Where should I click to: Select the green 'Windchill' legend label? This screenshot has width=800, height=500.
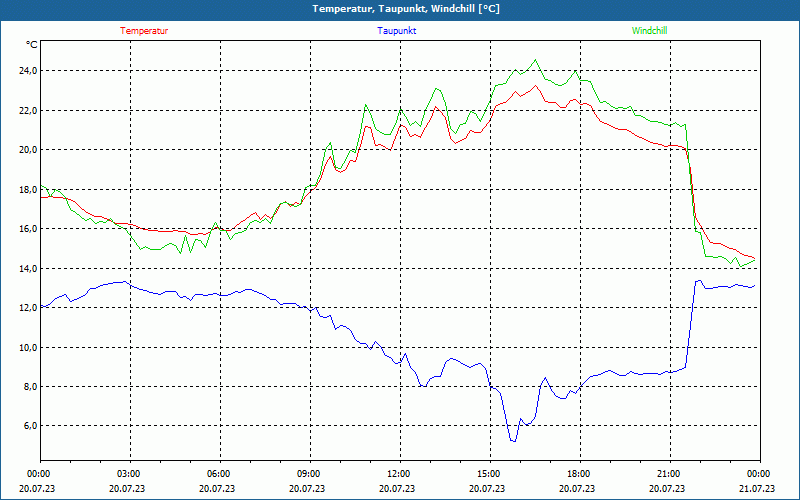pos(649,31)
